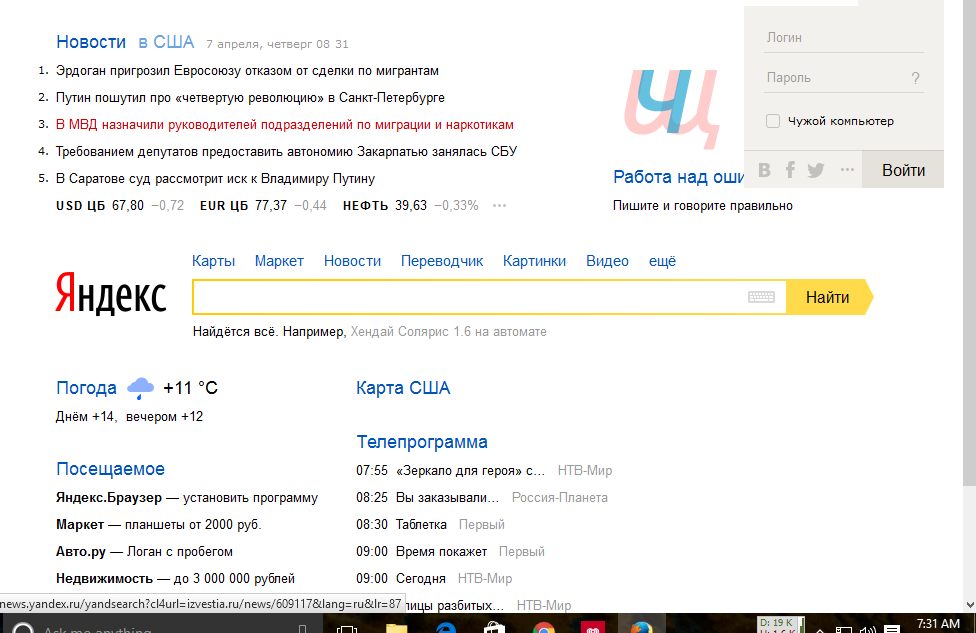Log in with VK social icon
The image size is (976, 633).
pos(765,169)
